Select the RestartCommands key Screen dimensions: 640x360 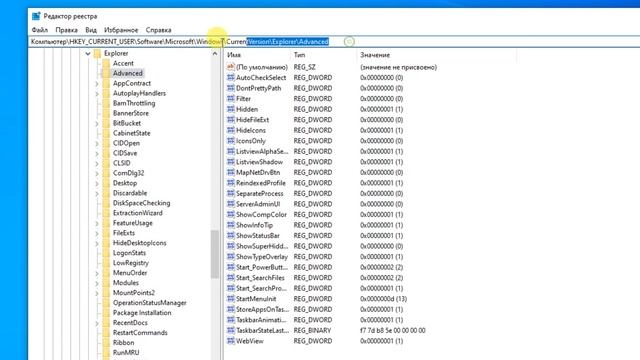pos(140,333)
